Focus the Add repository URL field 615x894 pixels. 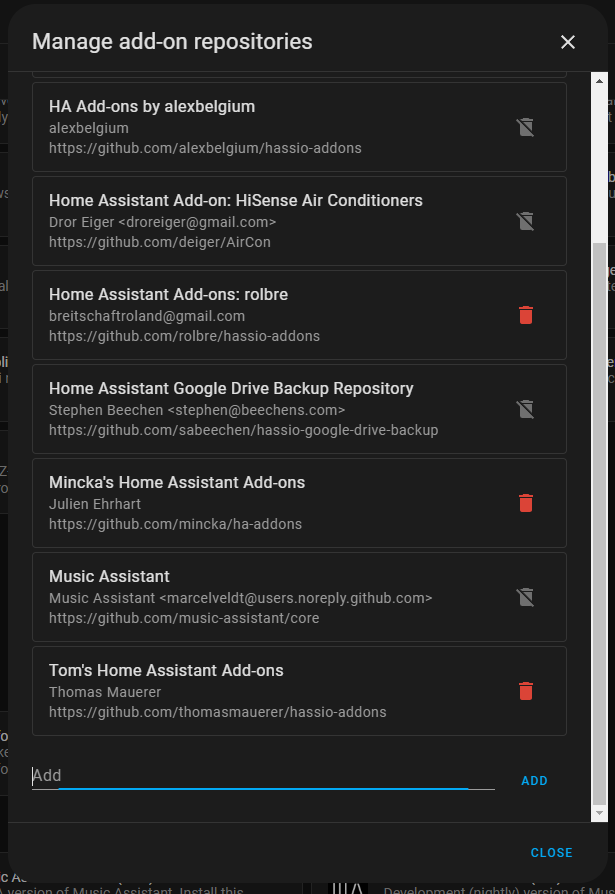(263, 775)
